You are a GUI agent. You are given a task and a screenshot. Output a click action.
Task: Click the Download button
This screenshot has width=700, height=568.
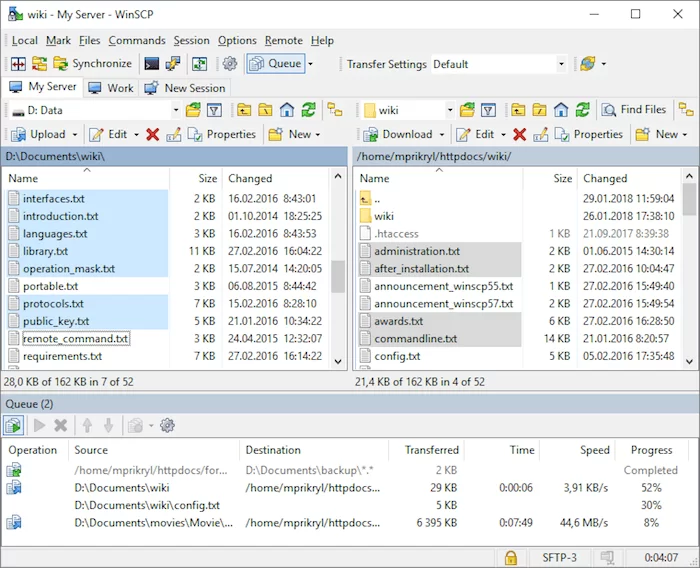click(398, 134)
